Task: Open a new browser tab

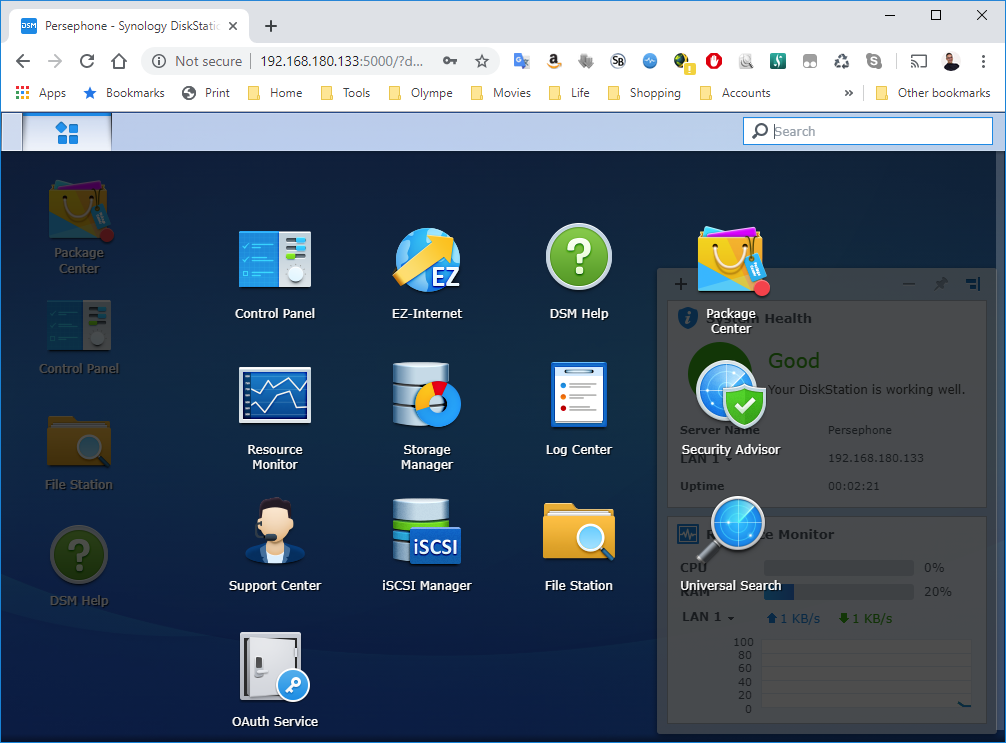Action: pyautogui.click(x=271, y=26)
